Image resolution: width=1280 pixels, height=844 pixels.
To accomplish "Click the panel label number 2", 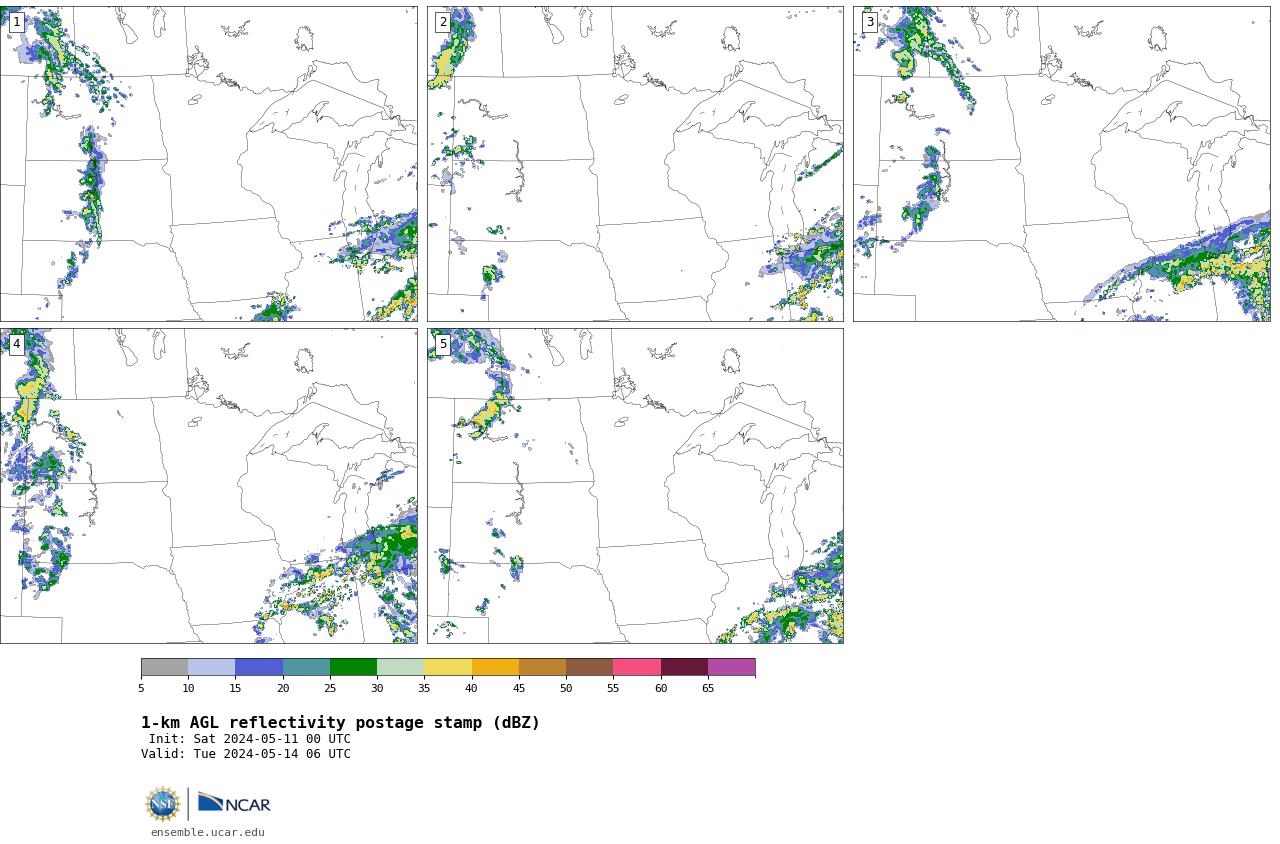I will click(x=443, y=22).
